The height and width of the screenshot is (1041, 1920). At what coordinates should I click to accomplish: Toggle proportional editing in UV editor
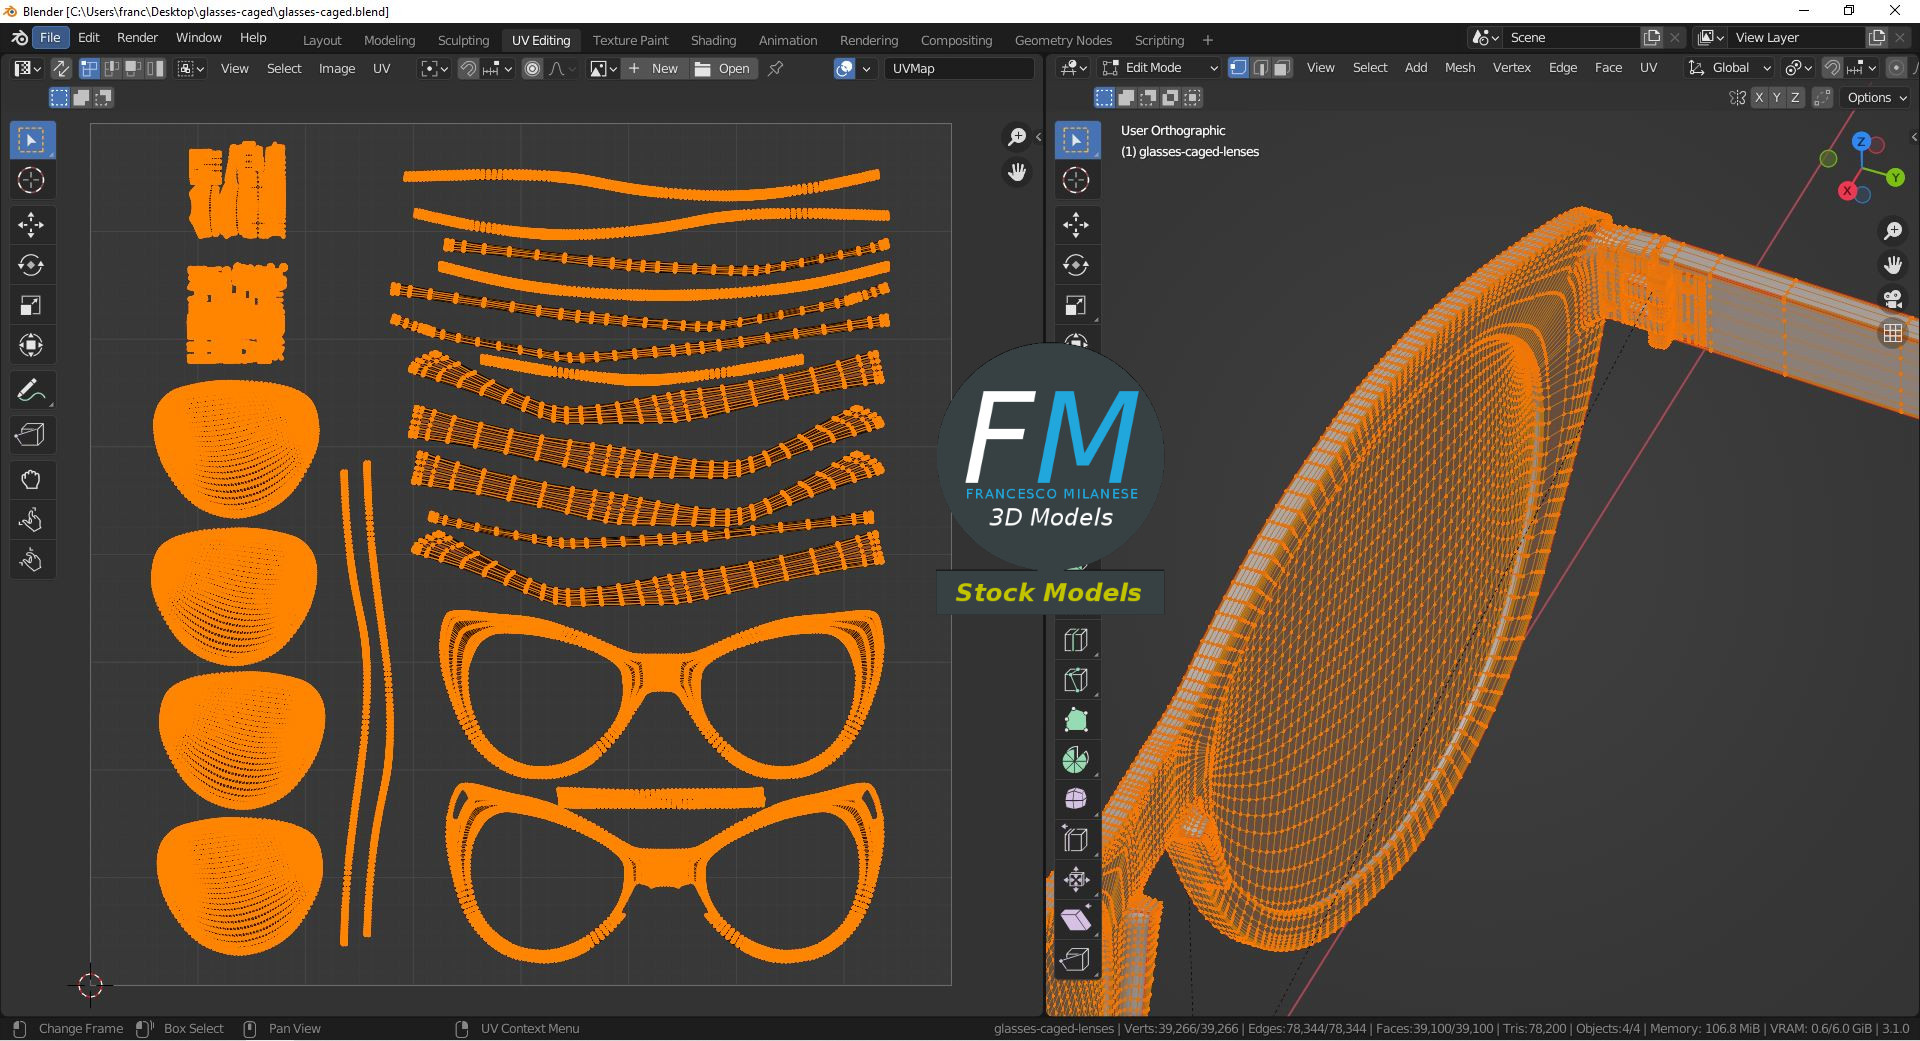[x=533, y=69]
